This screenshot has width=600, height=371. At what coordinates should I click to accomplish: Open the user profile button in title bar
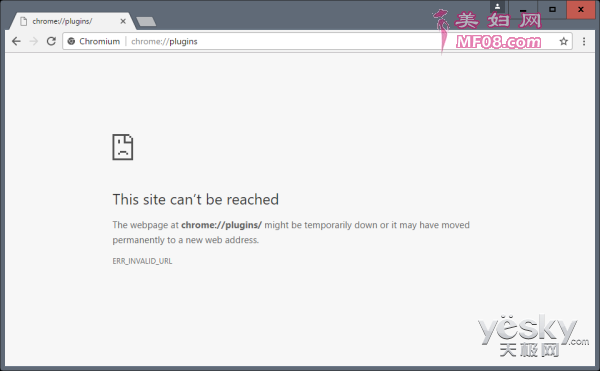click(497, 7)
